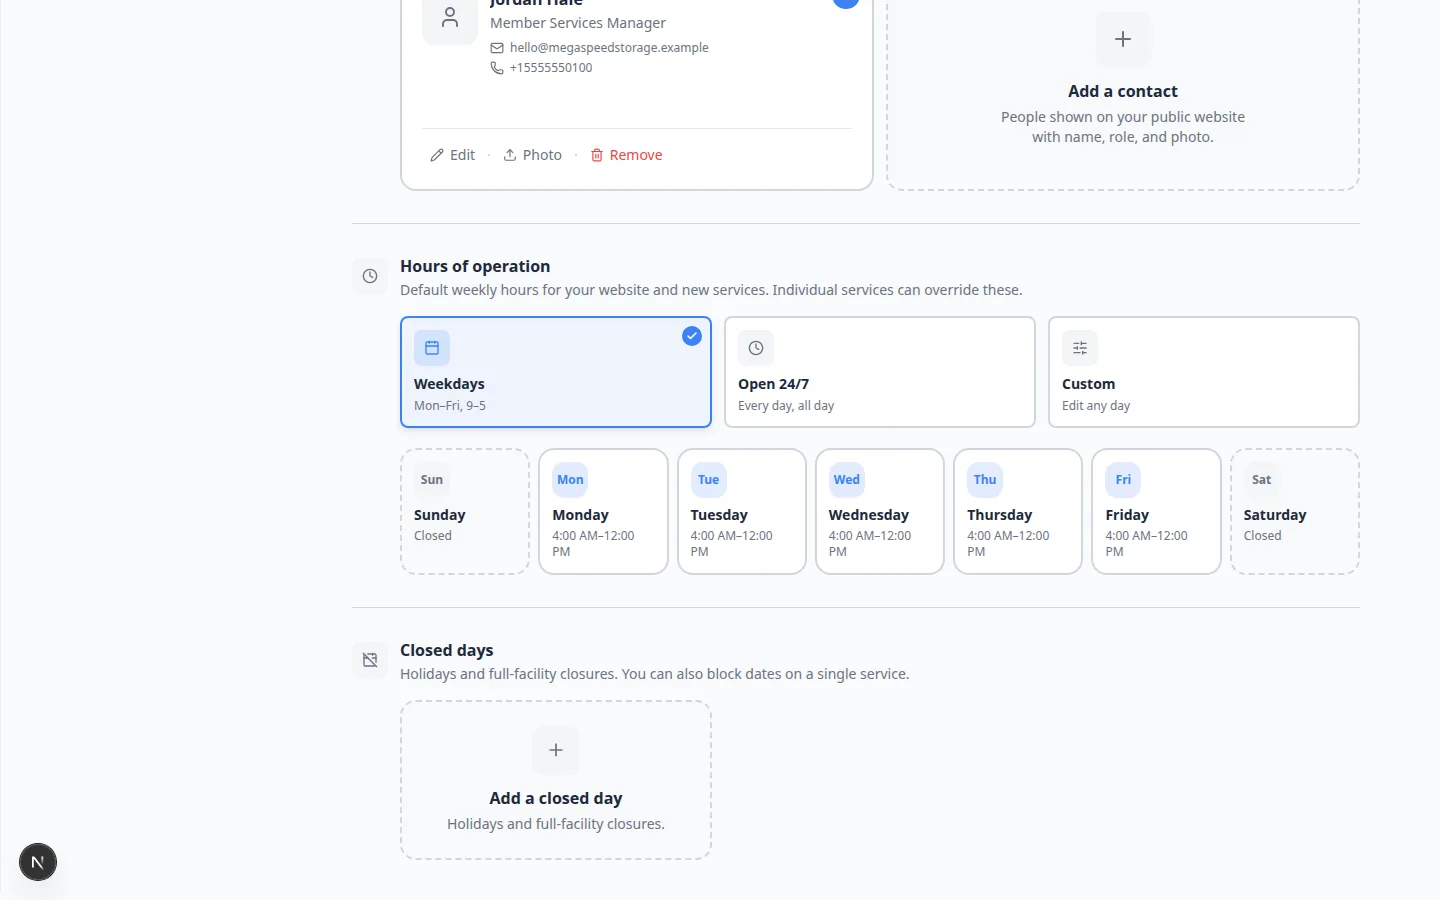Select the Open 24/7 hours preset
1440x900 pixels.
880,372
